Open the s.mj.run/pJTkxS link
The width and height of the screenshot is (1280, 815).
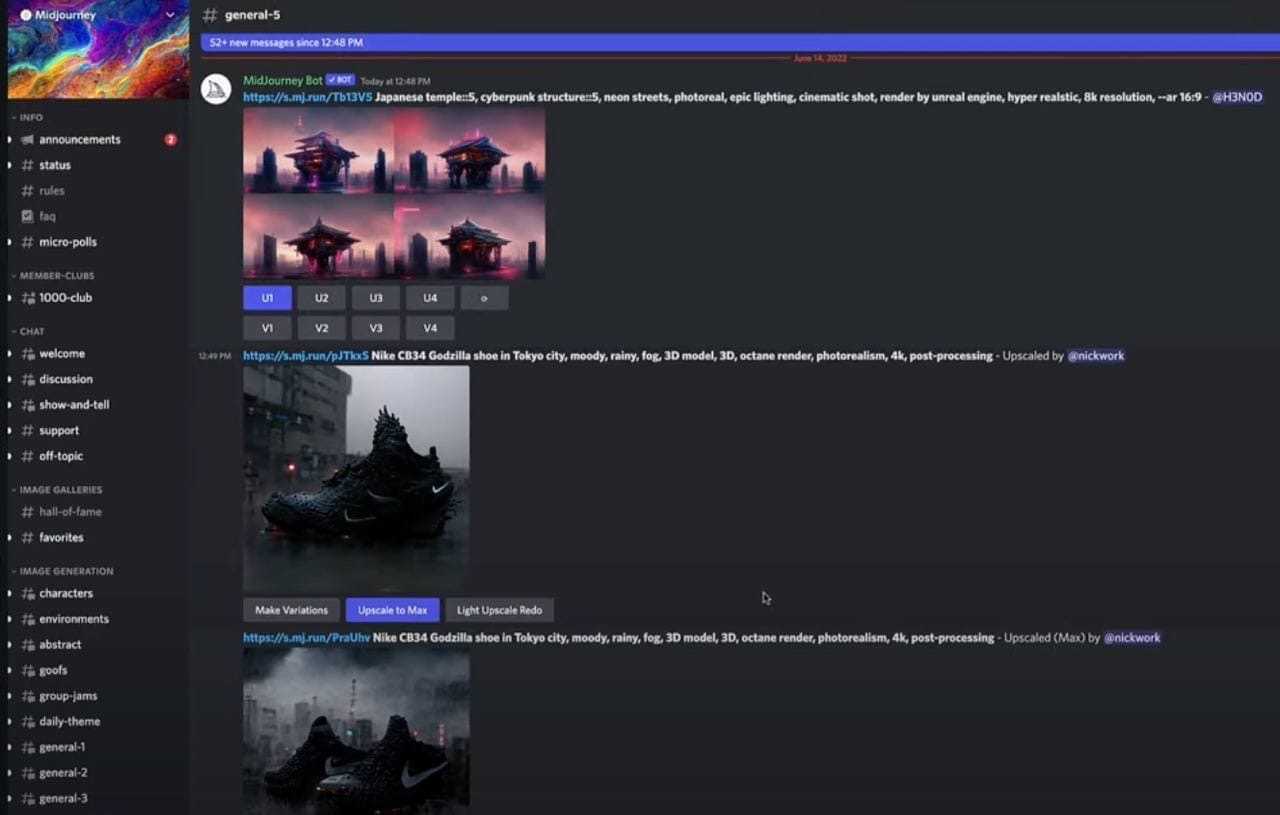[306, 355]
